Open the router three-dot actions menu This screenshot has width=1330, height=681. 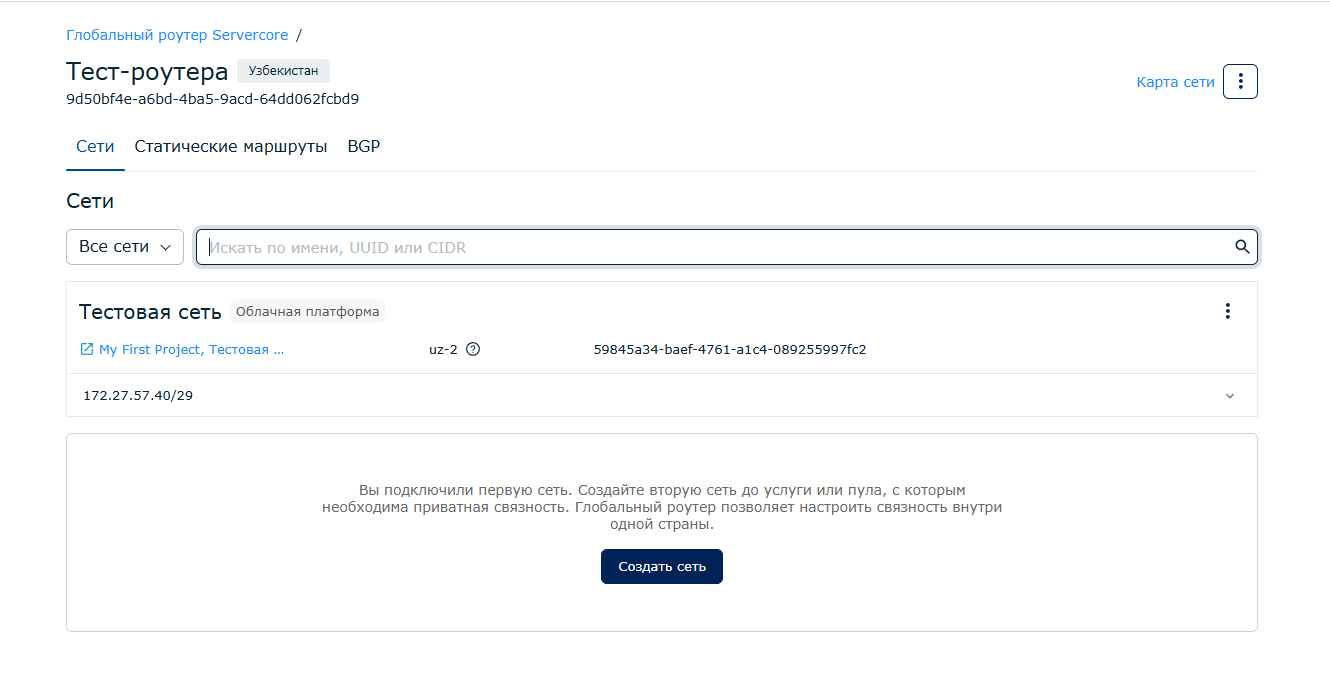pos(1240,82)
